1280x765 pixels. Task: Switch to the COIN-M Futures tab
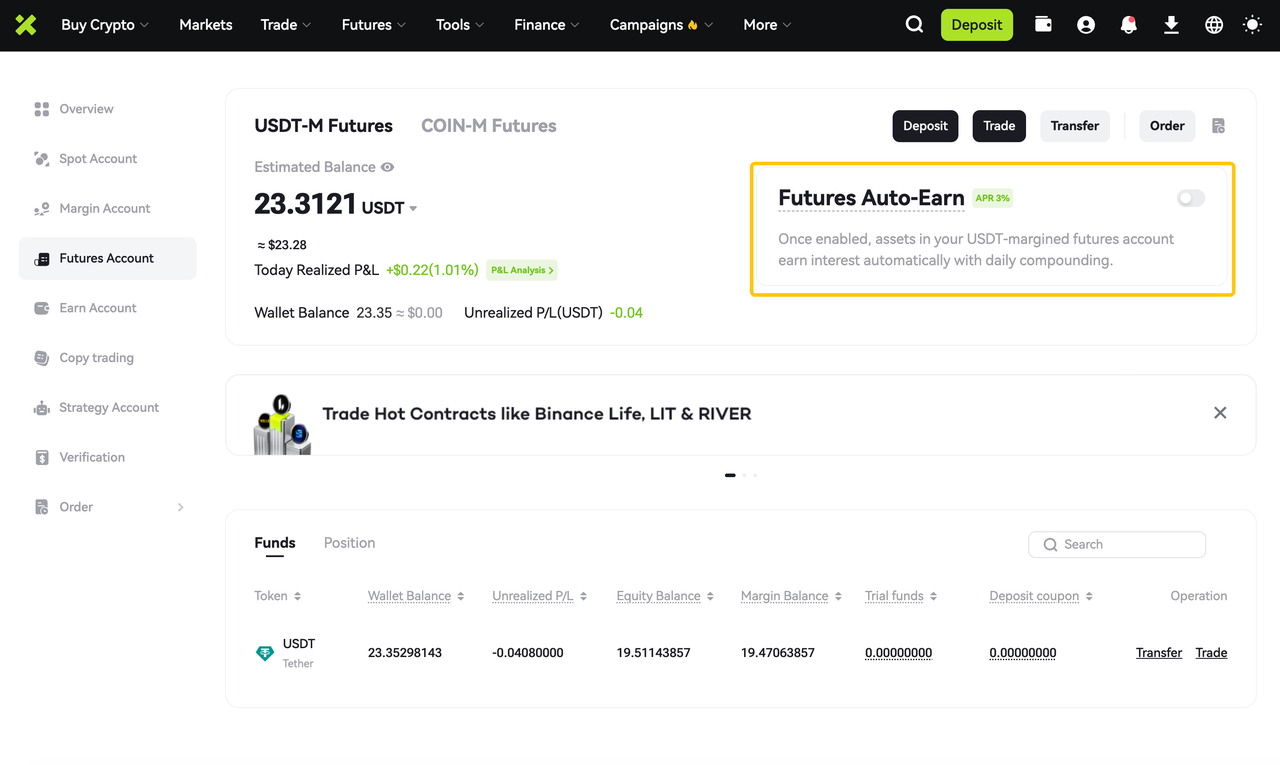click(x=488, y=126)
